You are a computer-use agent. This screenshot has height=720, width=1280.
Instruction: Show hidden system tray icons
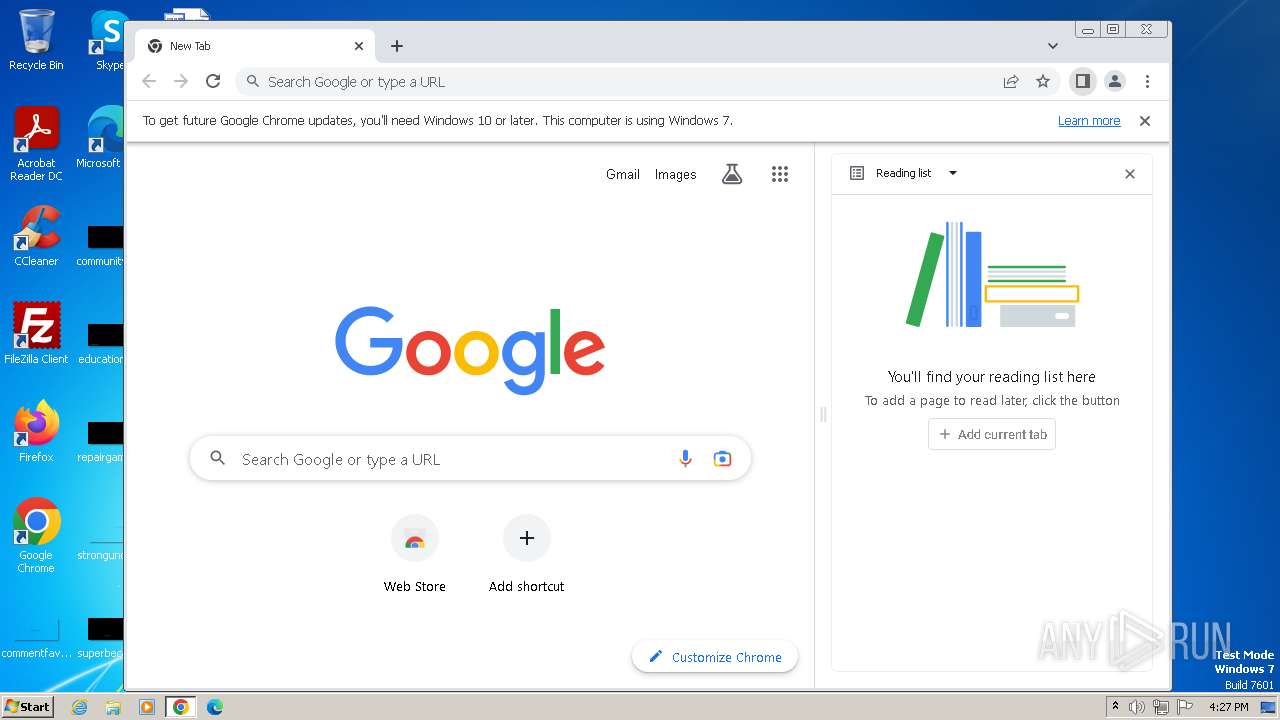click(x=1115, y=707)
